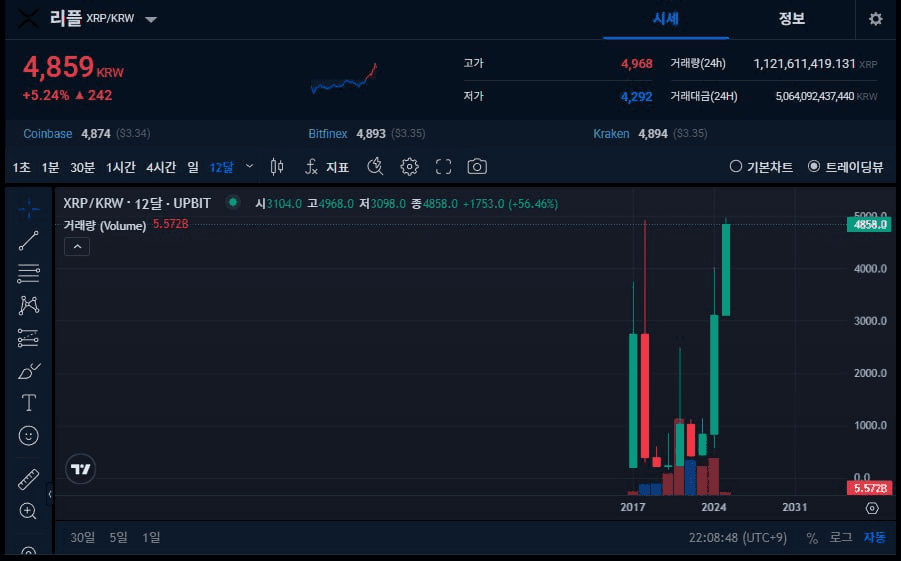Viewport: 901px width, 561px height.
Task: Set date range to 1일
Action: (x=151, y=537)
